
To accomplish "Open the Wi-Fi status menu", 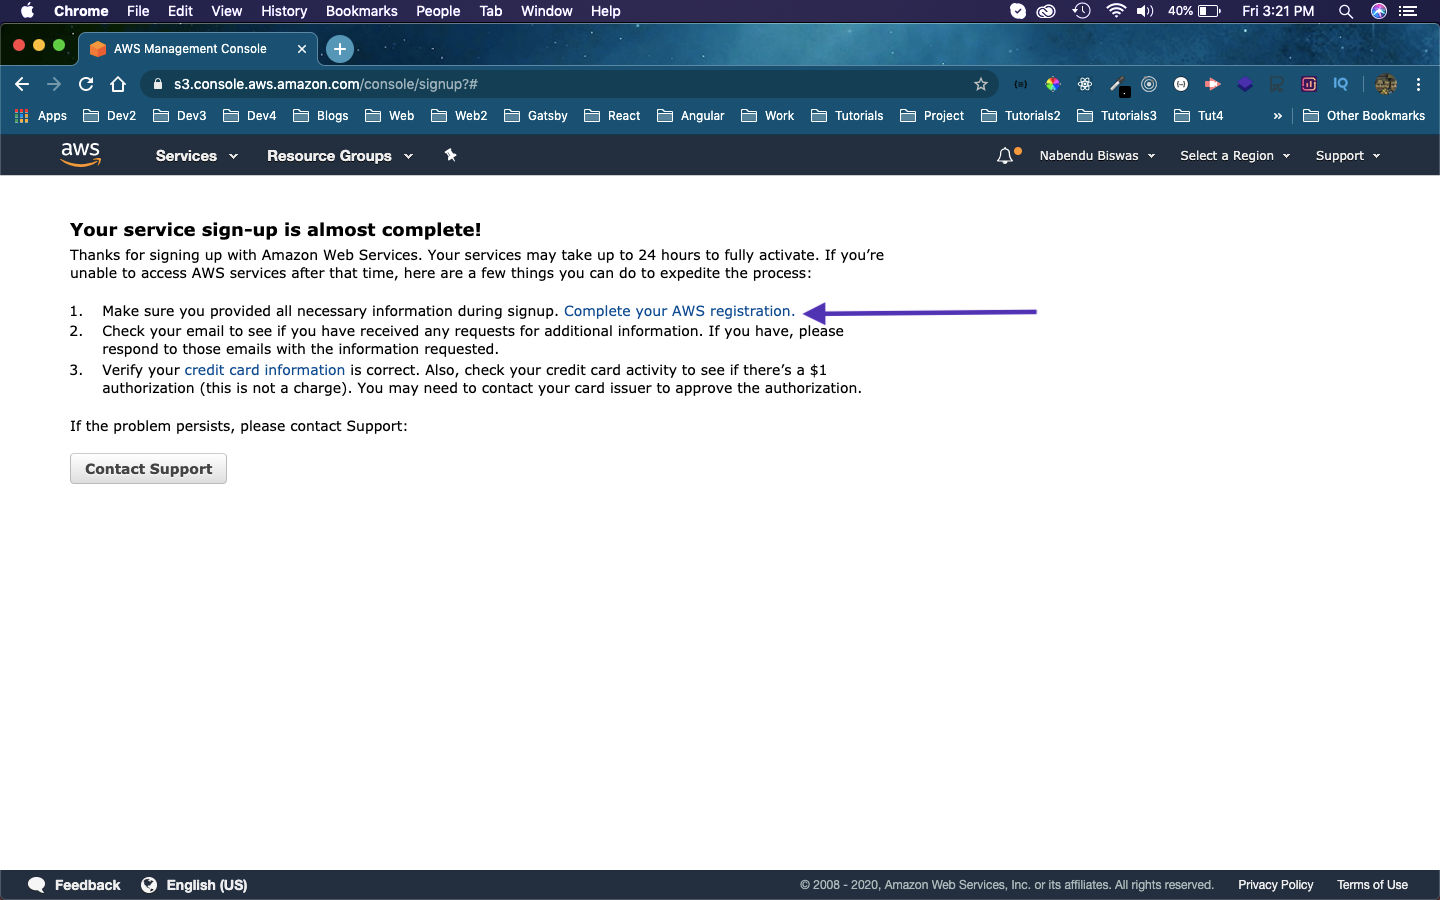I will pyautogui.click(x=1116, y=11).
